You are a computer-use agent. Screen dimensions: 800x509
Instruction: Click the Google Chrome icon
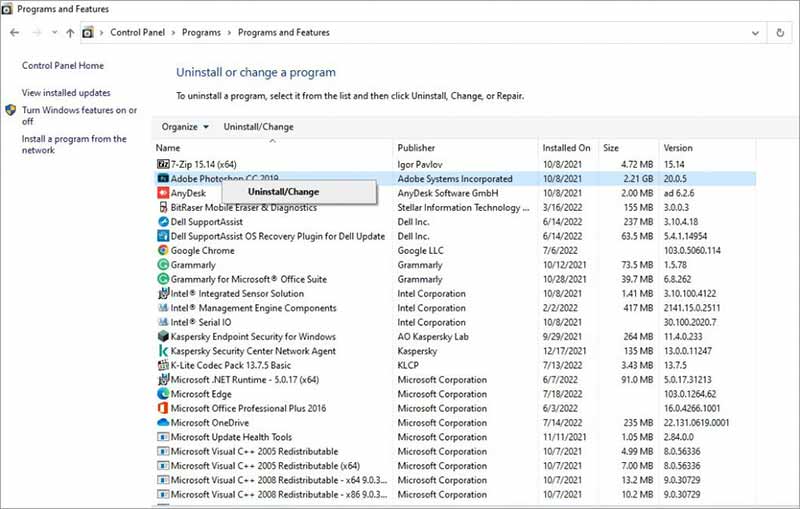[163, 250]
